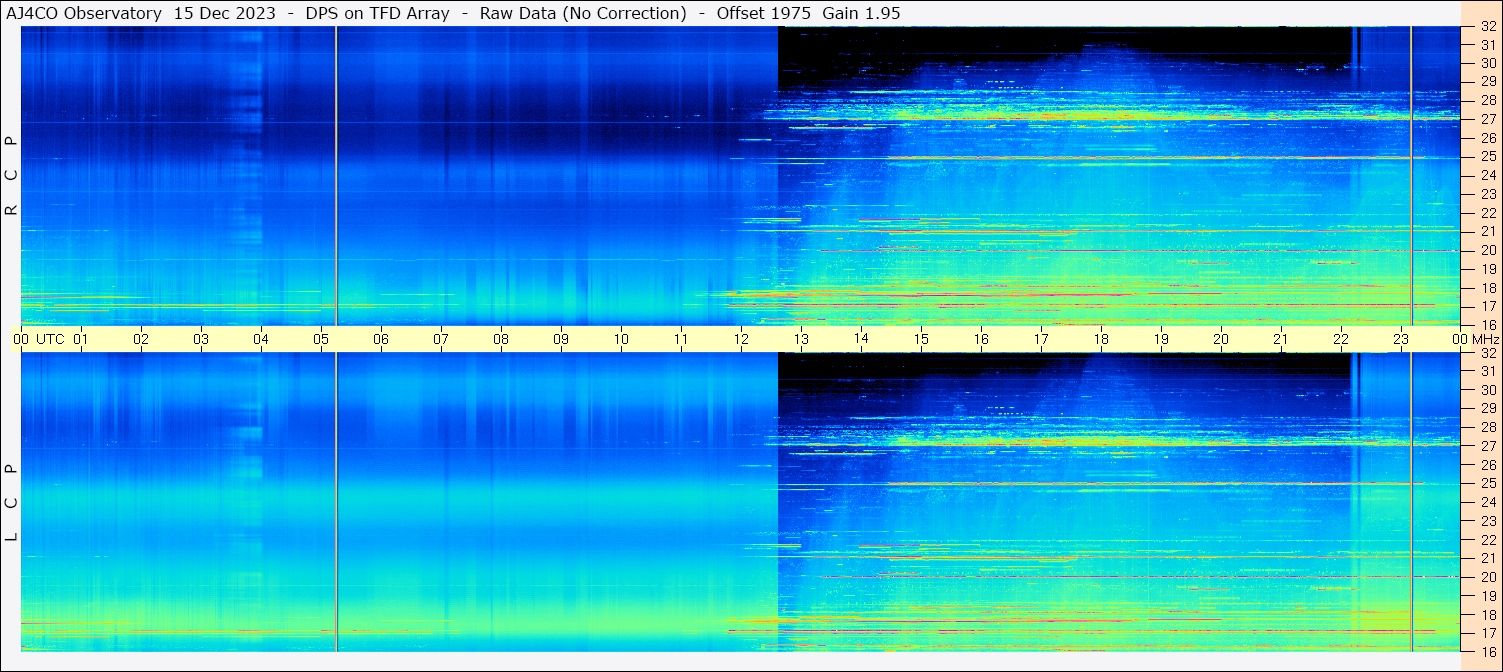
Task: Click 'Raw Data (No Correction)' label
Action: coord(583,13)
